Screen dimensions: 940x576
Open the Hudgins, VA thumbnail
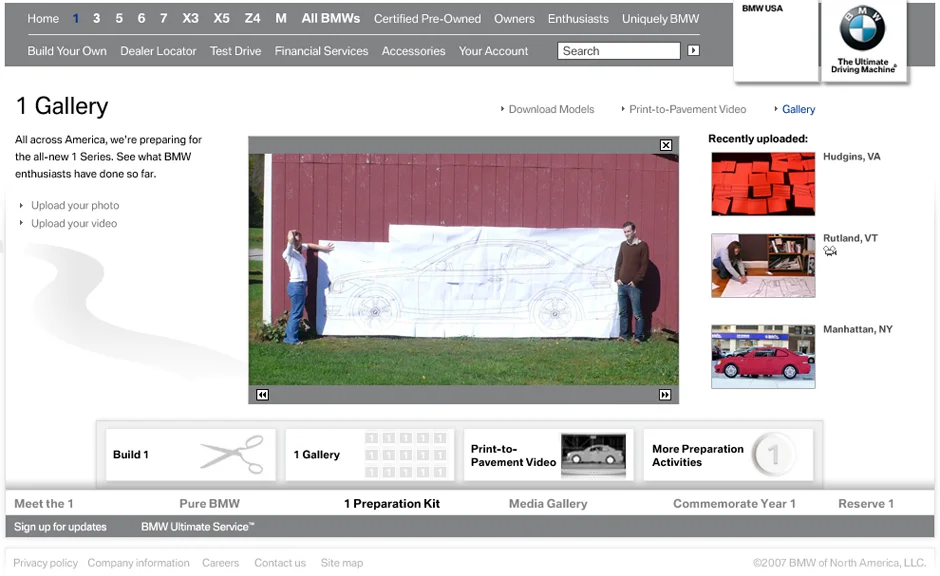tap(763, 183)
